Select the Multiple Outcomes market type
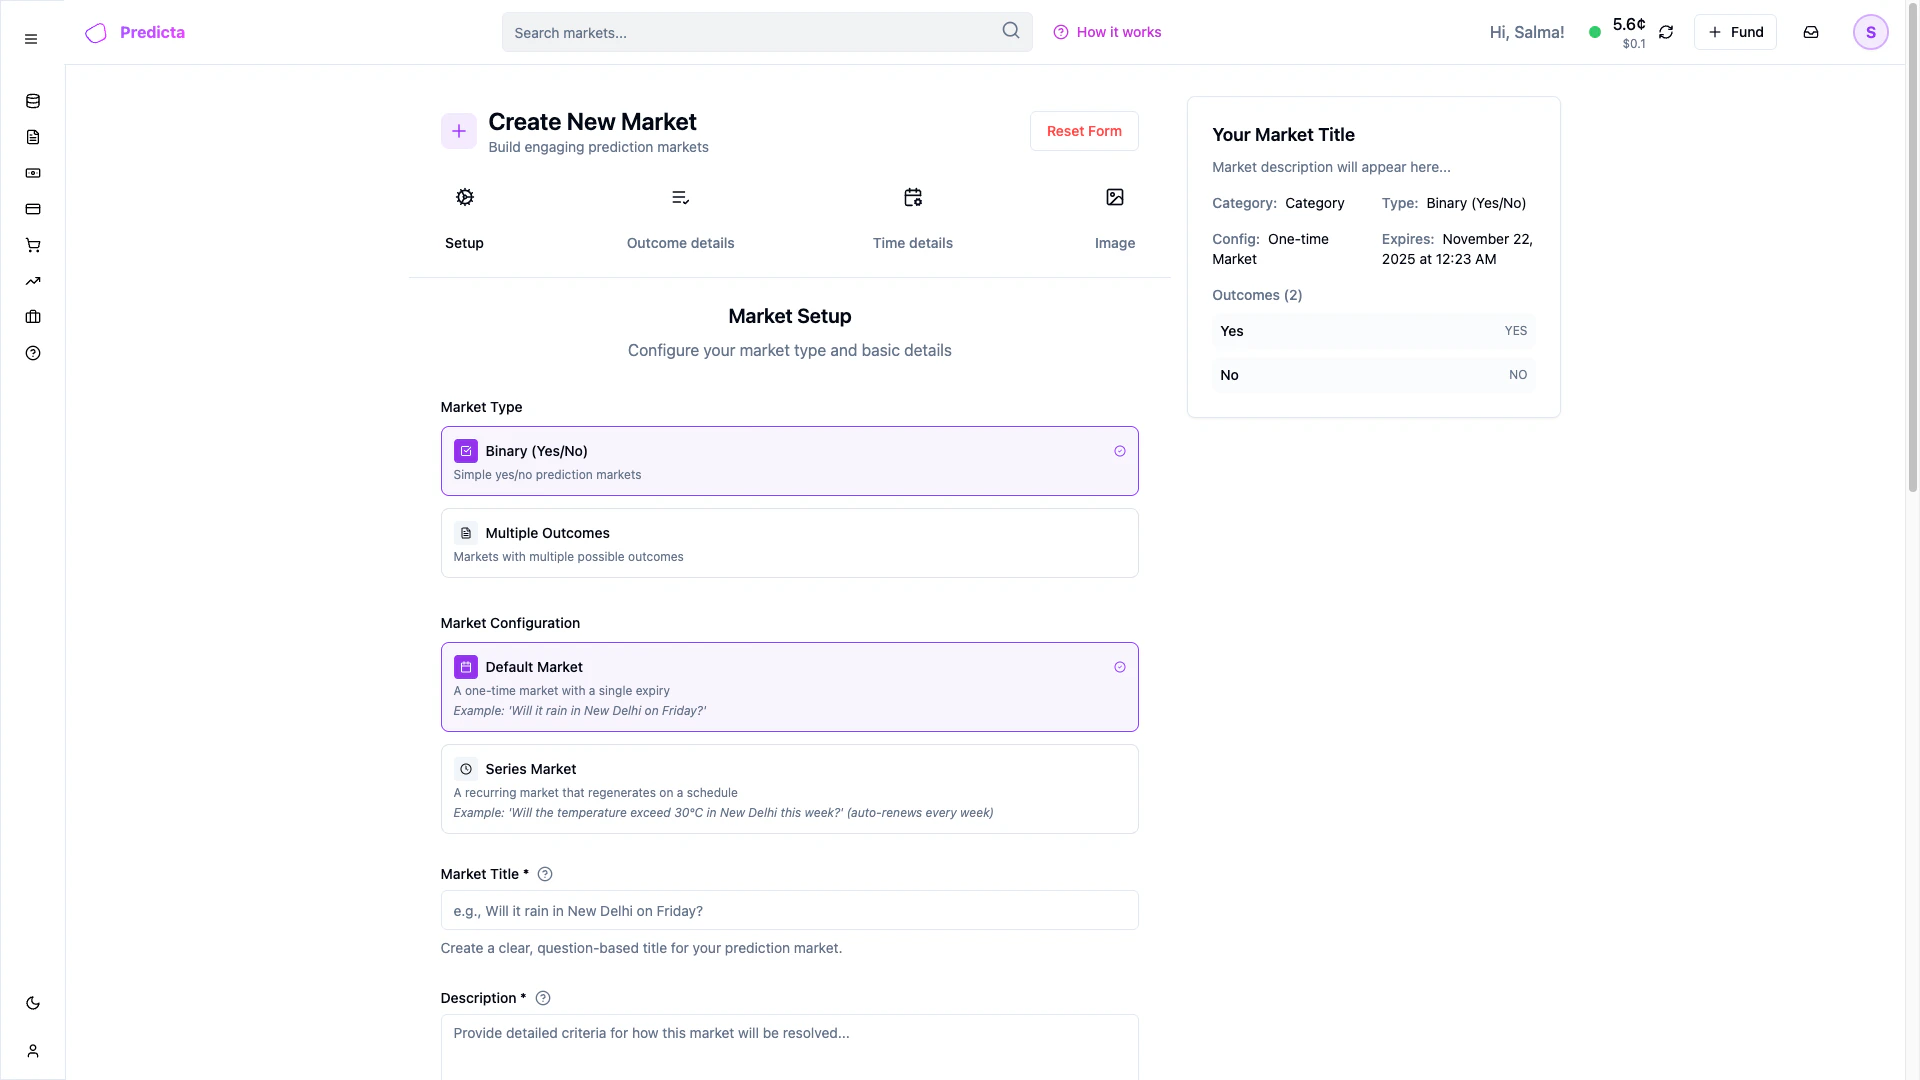 789,543
